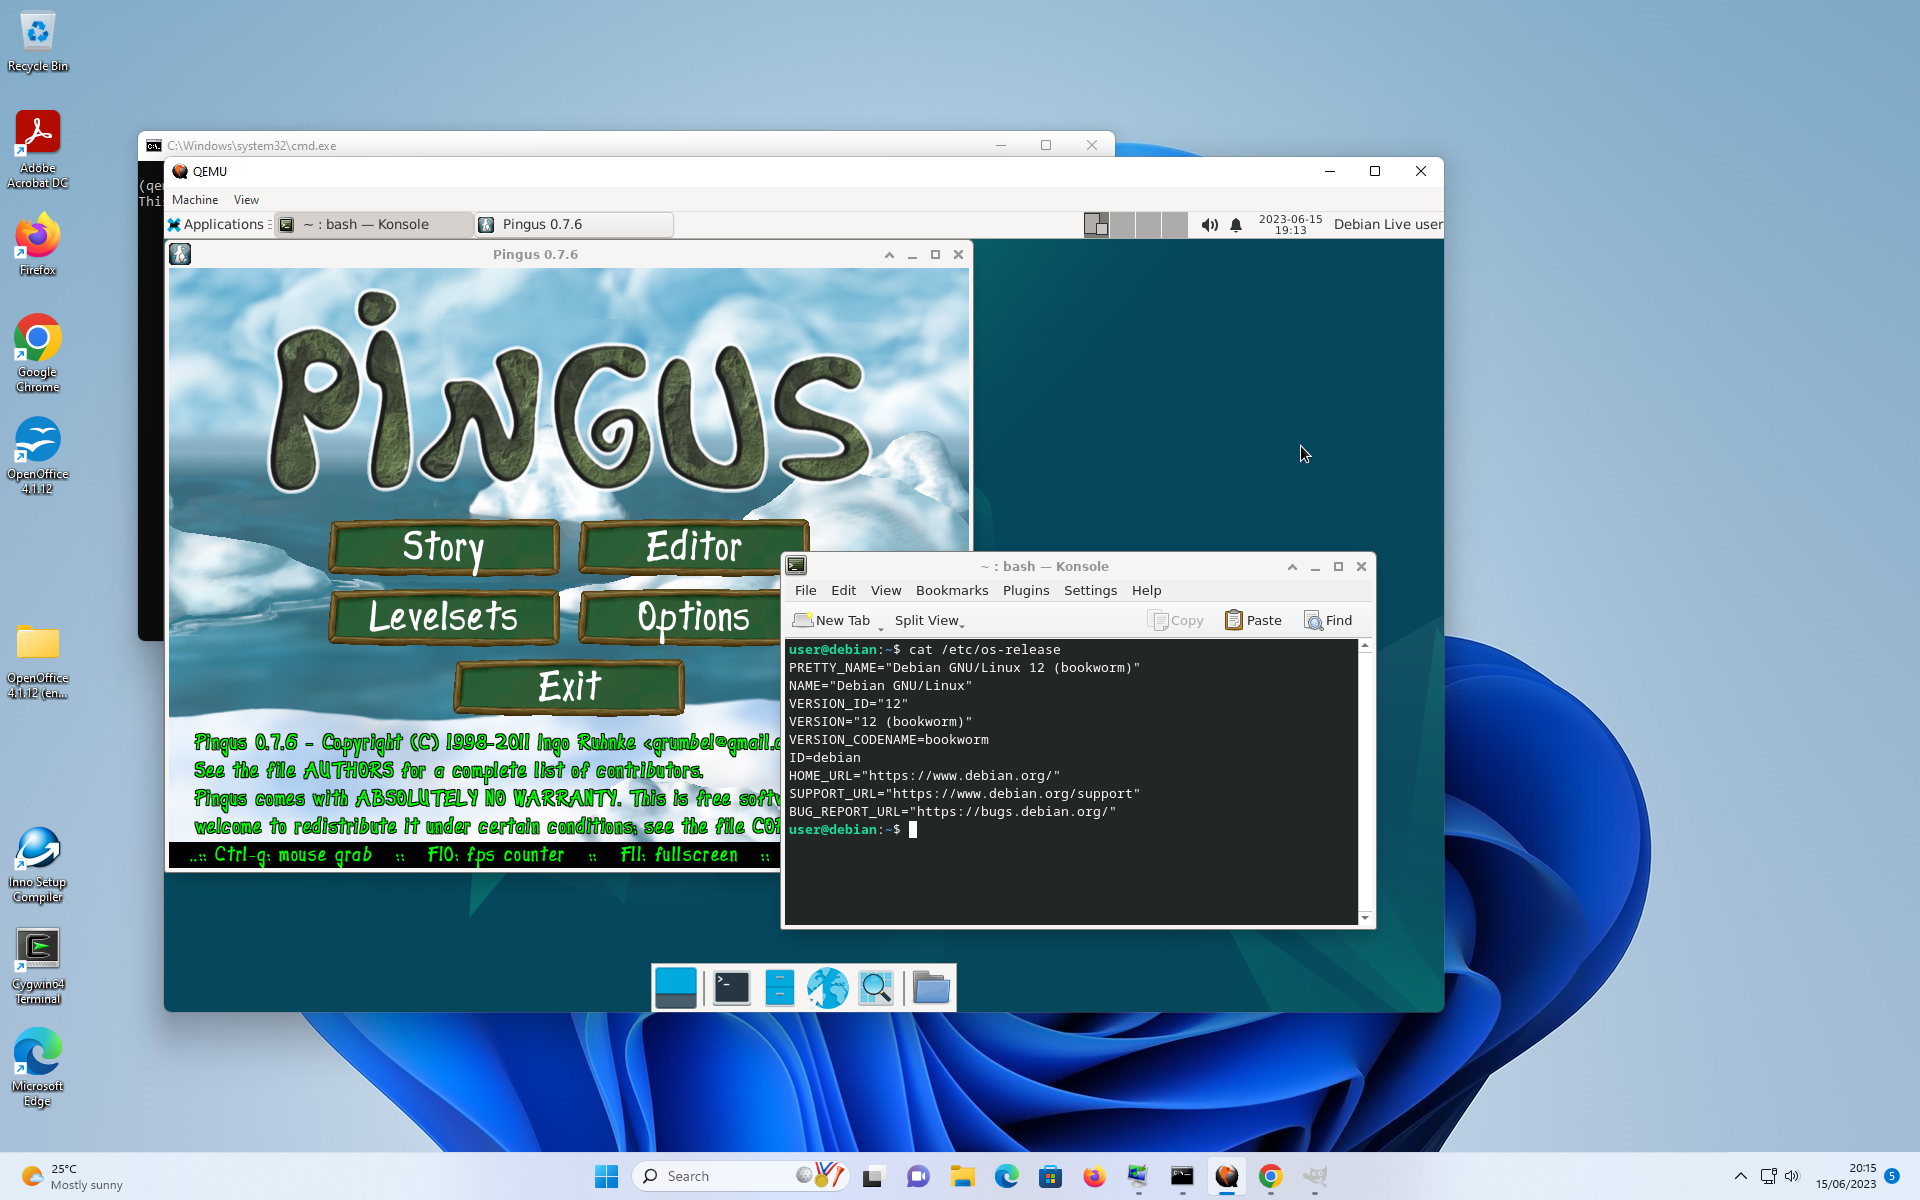
Task: Open the QEMU Machine menu
Action: 195,200
